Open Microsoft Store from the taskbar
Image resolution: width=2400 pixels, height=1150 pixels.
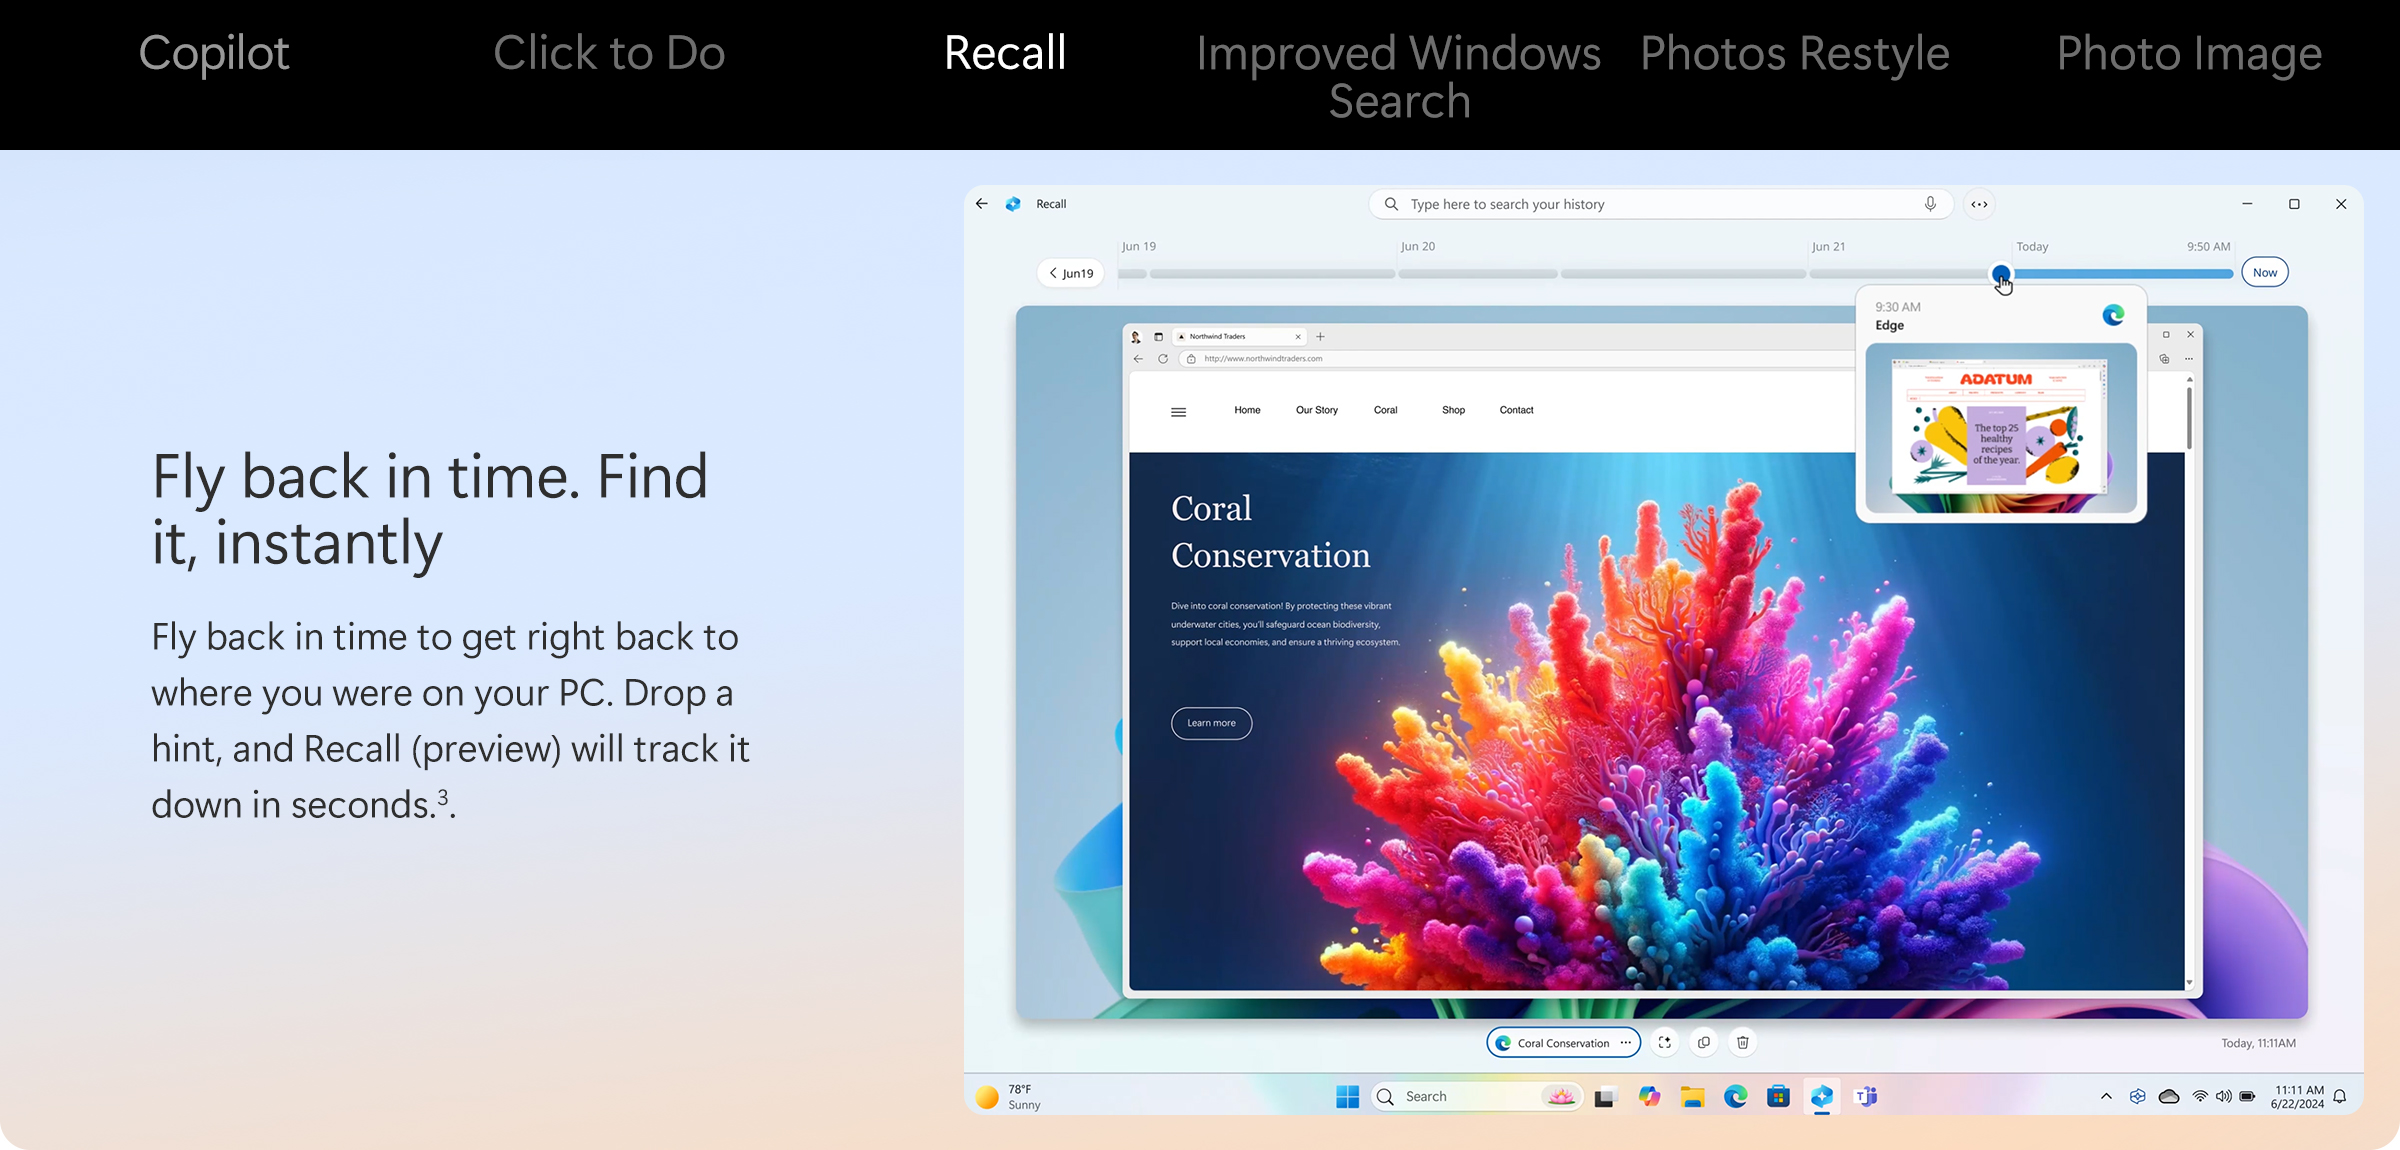pos(1778,1097)
